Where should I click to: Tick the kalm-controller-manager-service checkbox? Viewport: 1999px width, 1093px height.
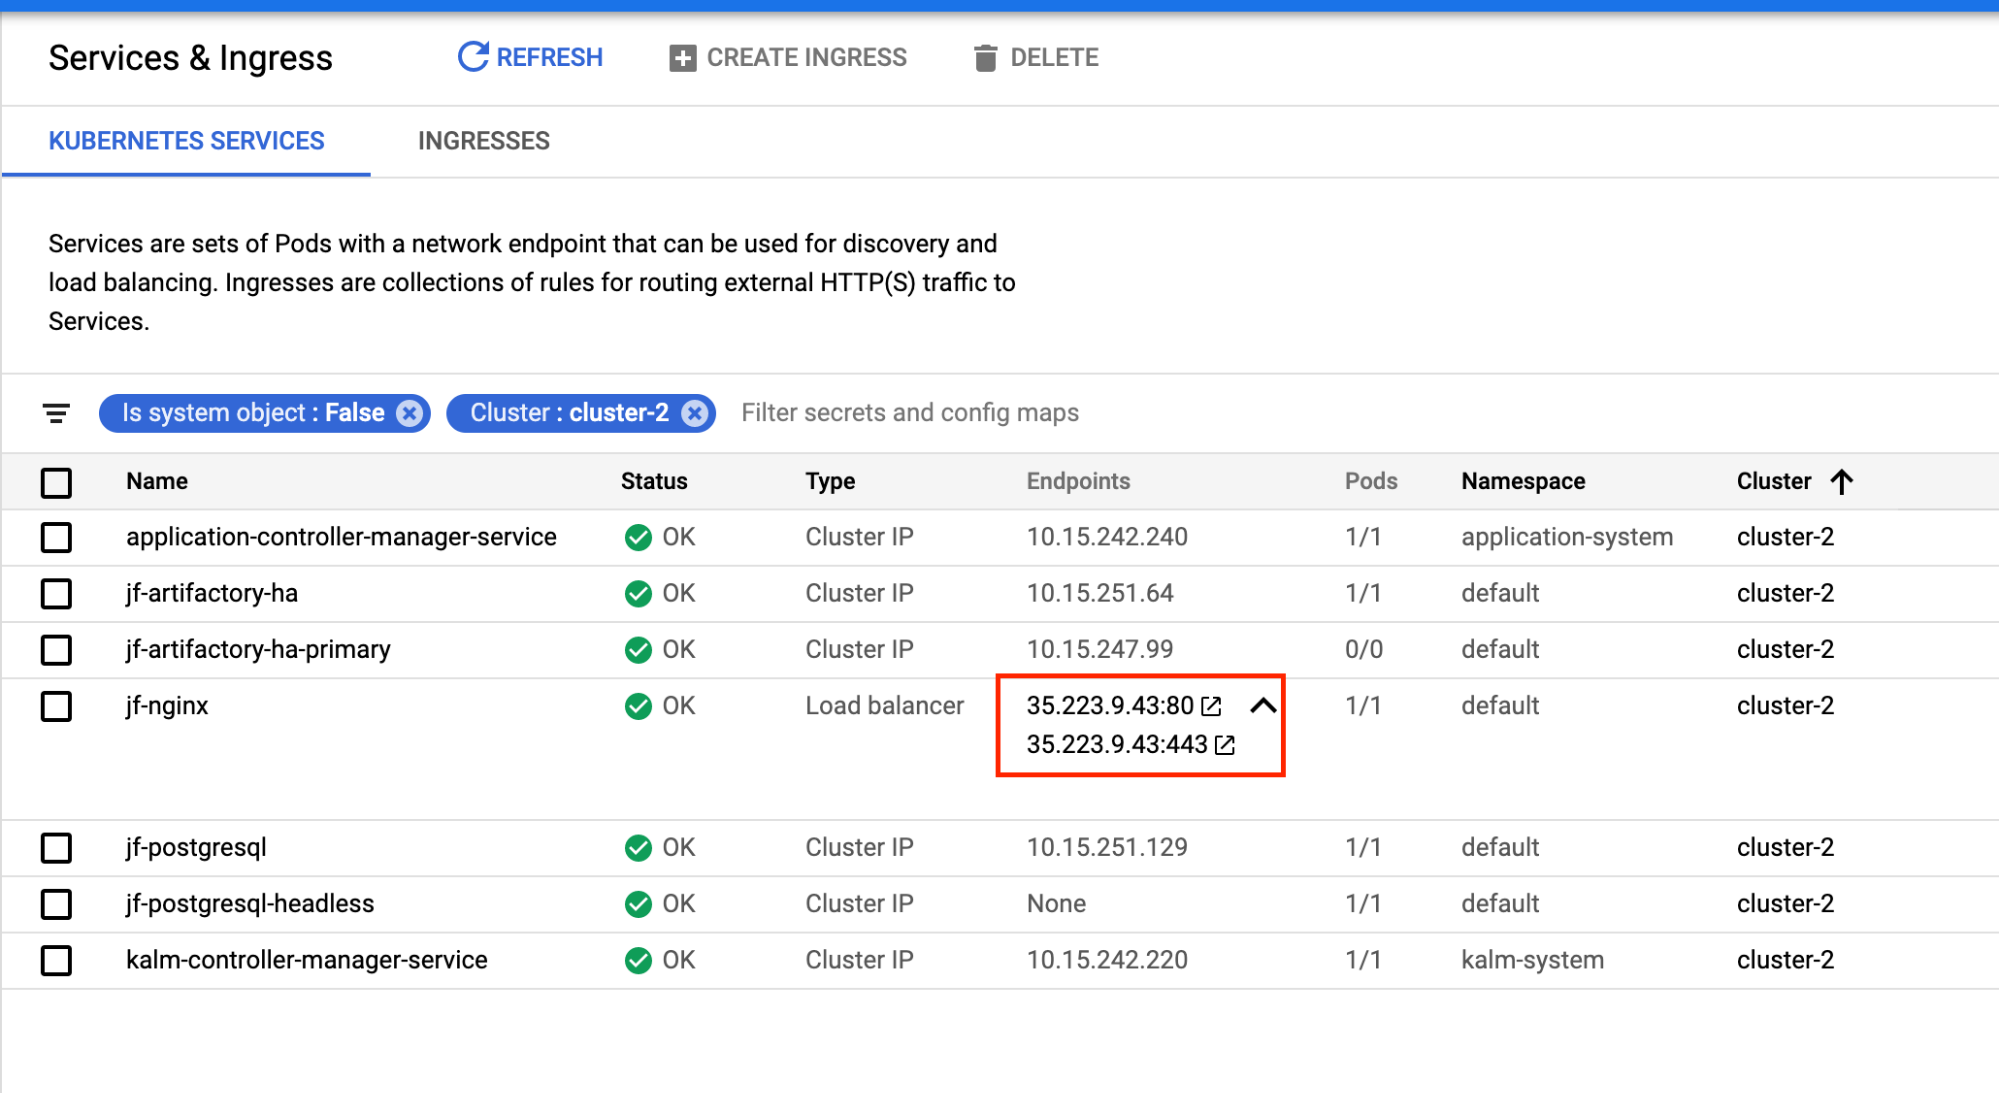[x=56, y=961]
